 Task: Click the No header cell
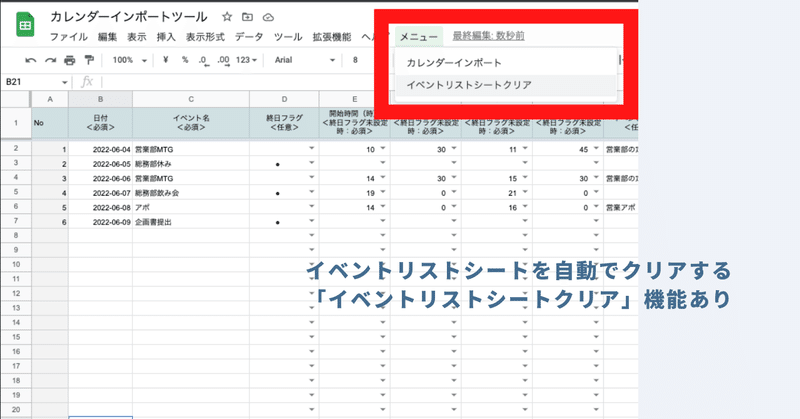(50, 122)
